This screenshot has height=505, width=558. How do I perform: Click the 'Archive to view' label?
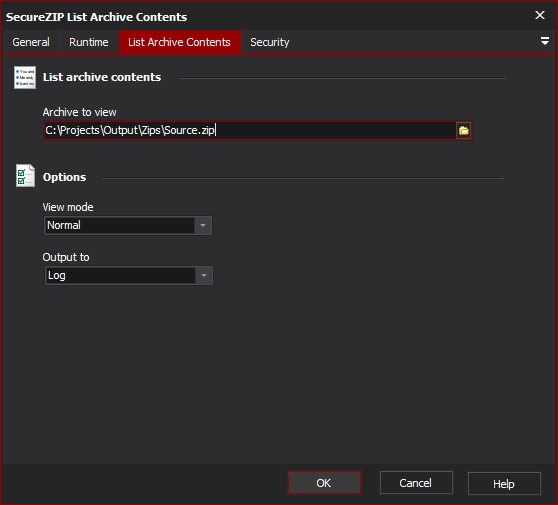pyautogui.click(x=79, y=112)
